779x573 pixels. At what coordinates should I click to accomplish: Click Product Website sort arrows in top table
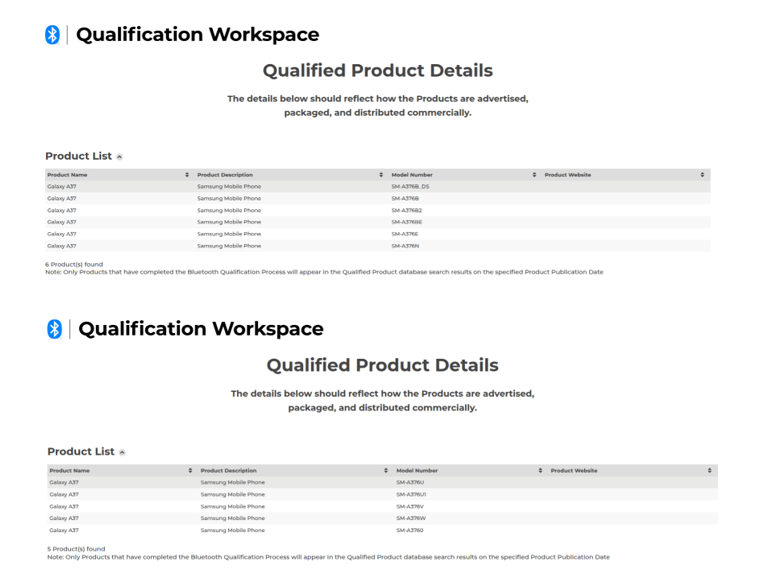[x=702, y=175]
